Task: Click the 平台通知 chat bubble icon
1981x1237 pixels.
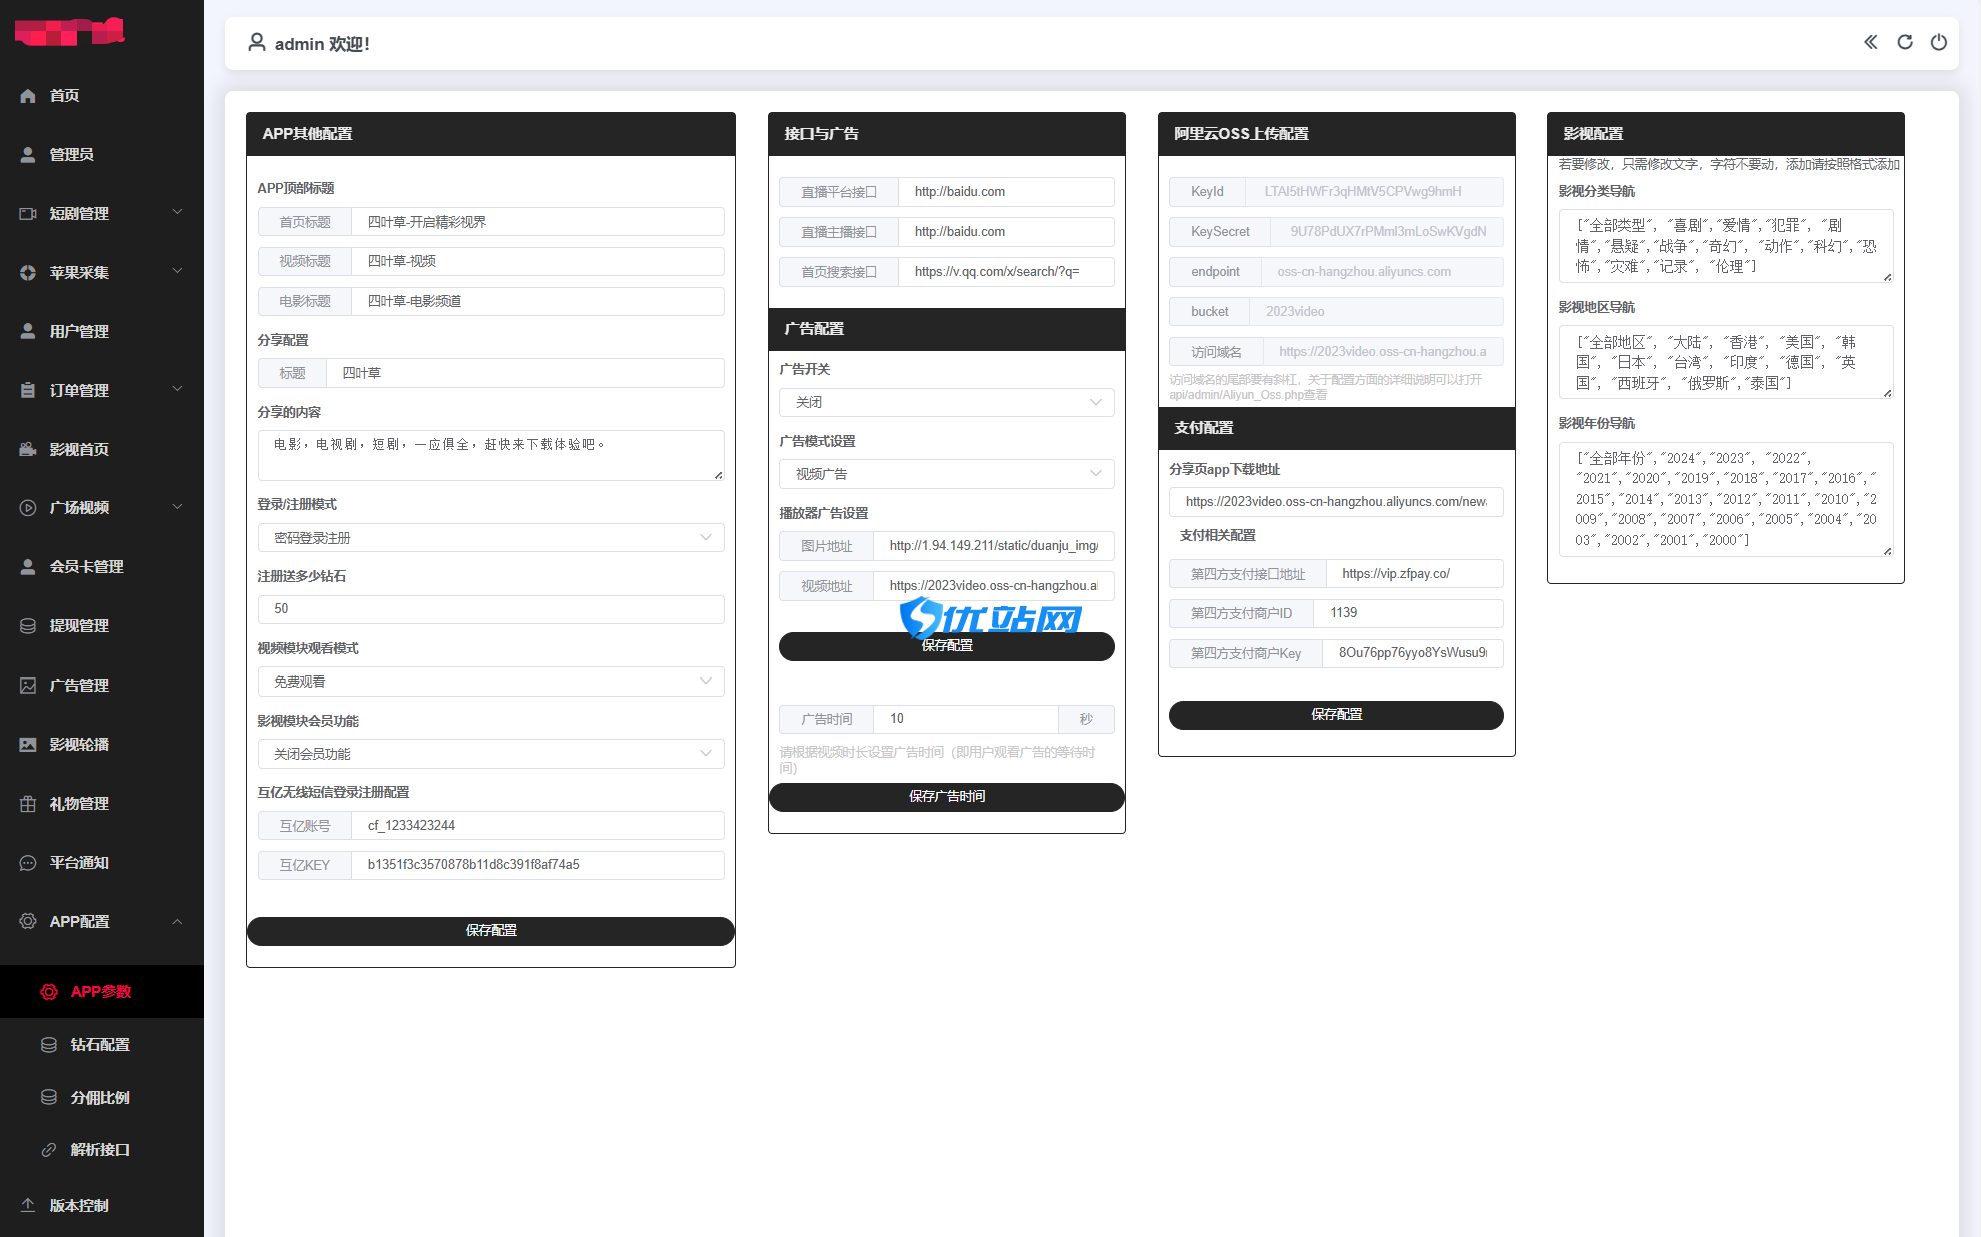Action: coord(28,863)
